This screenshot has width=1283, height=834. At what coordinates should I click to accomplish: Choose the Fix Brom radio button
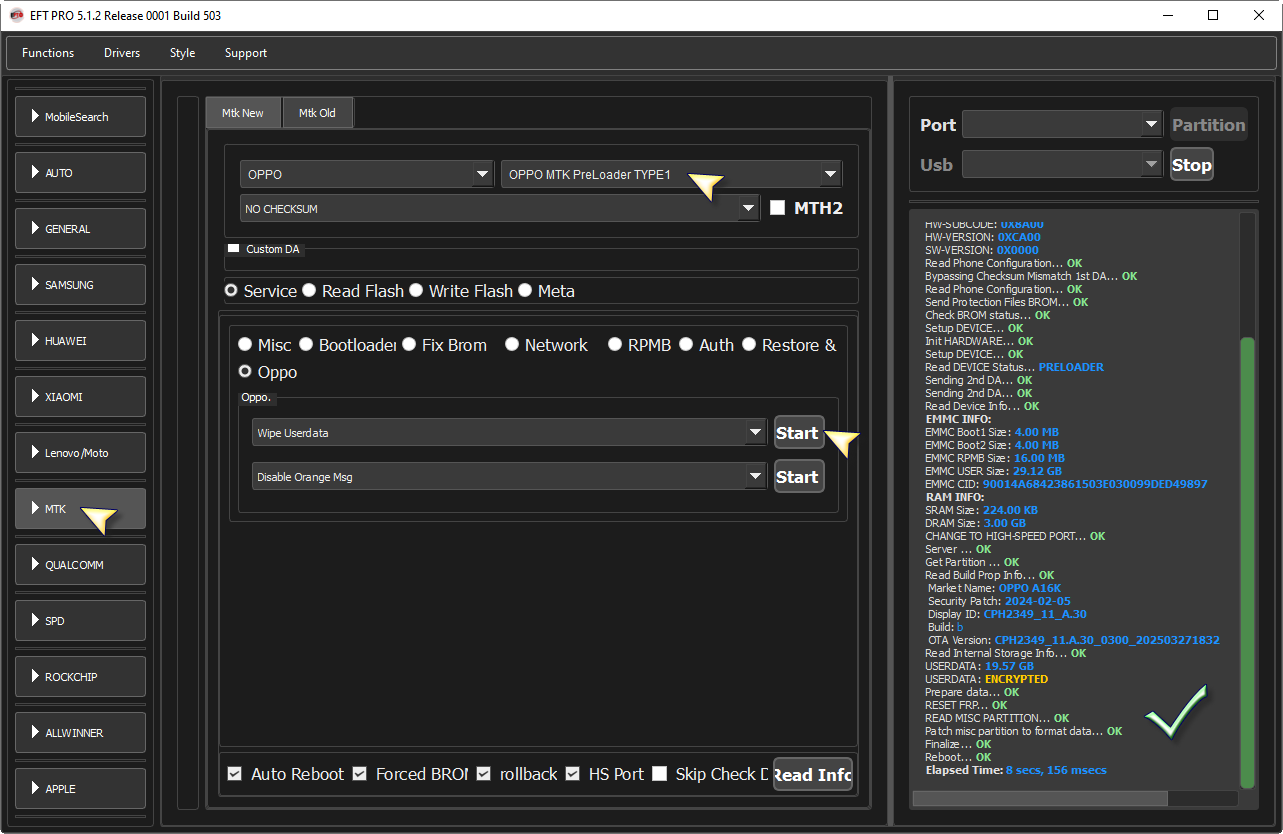pos(409,345)
